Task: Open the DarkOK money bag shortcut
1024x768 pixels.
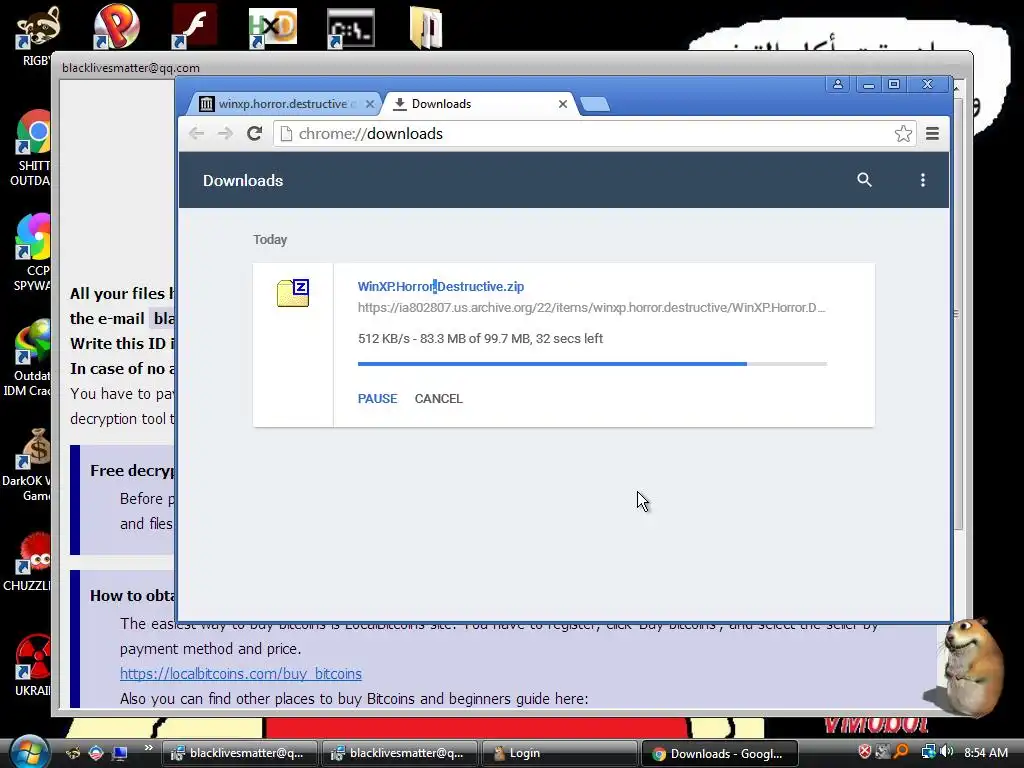Action: coord(34,448)
